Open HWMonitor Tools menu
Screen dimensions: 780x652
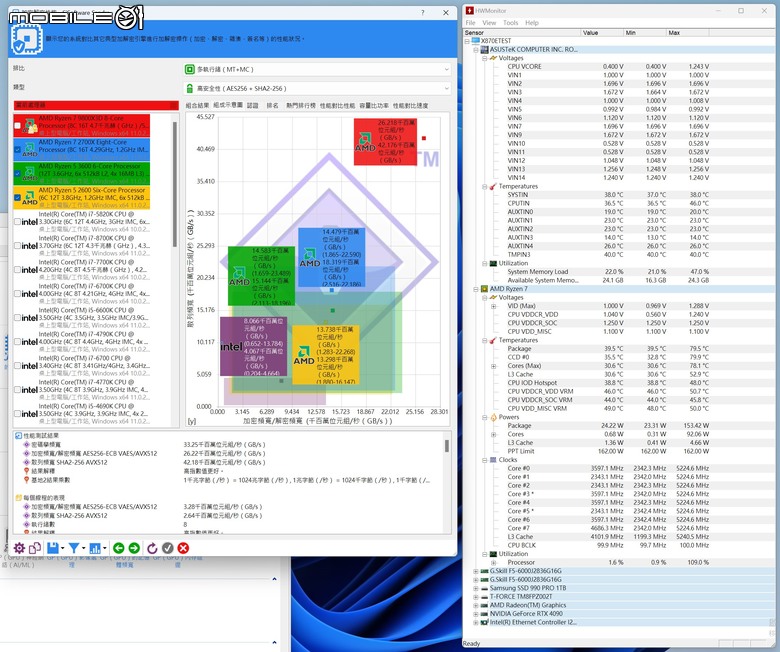[x=510, y=23]
